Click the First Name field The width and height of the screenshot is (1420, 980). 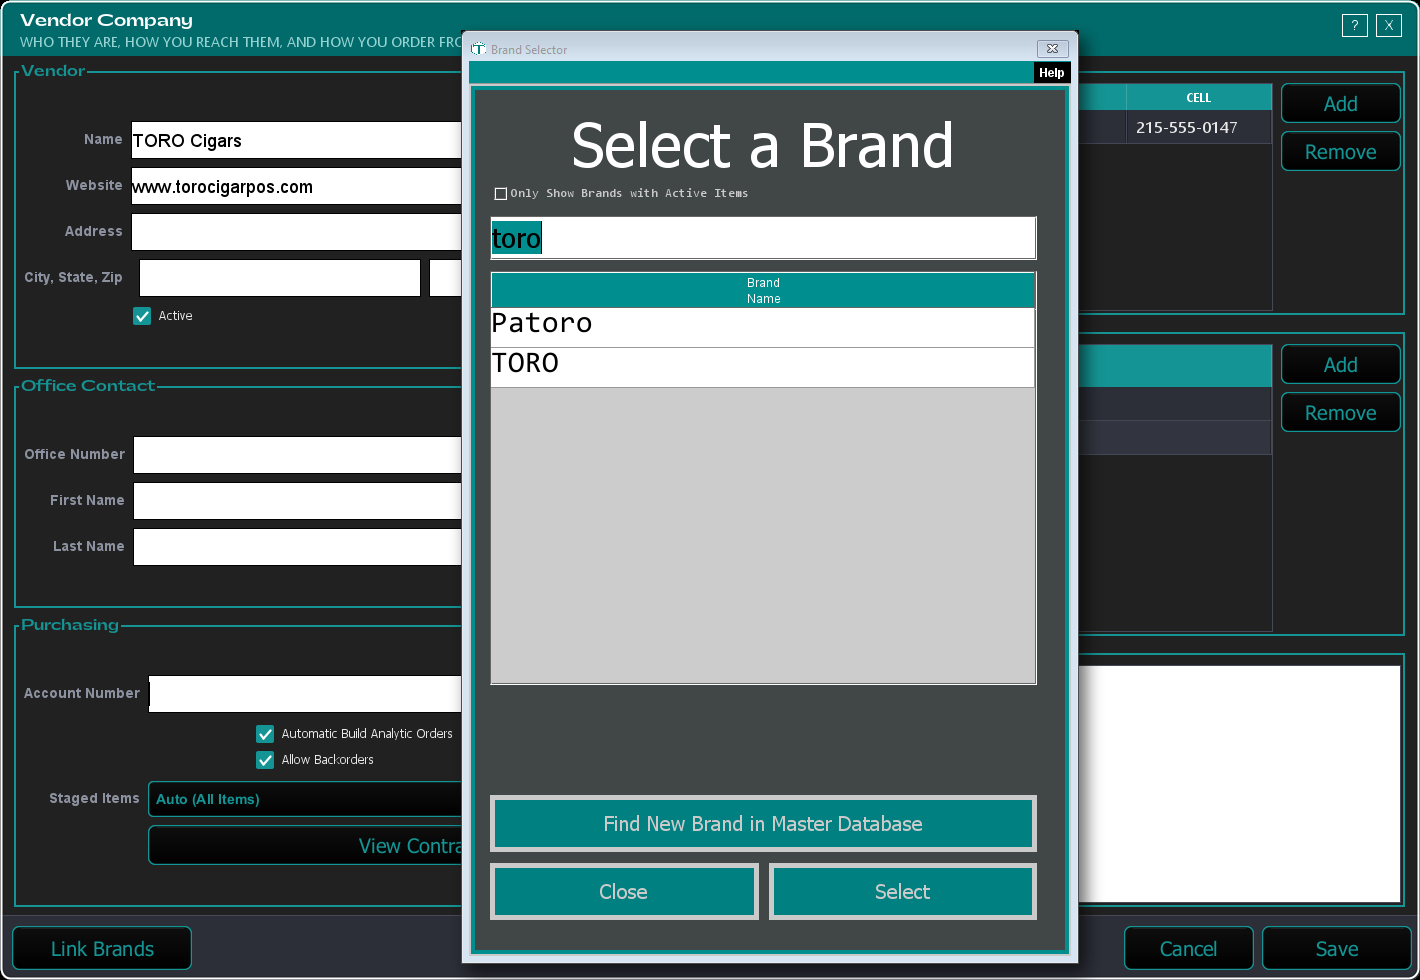(298, 501)
